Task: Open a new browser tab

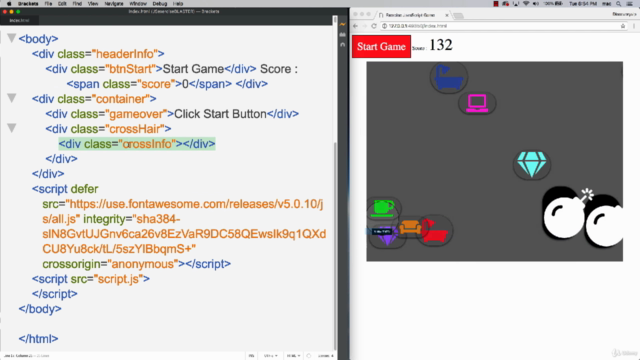Action: [458, 16]
